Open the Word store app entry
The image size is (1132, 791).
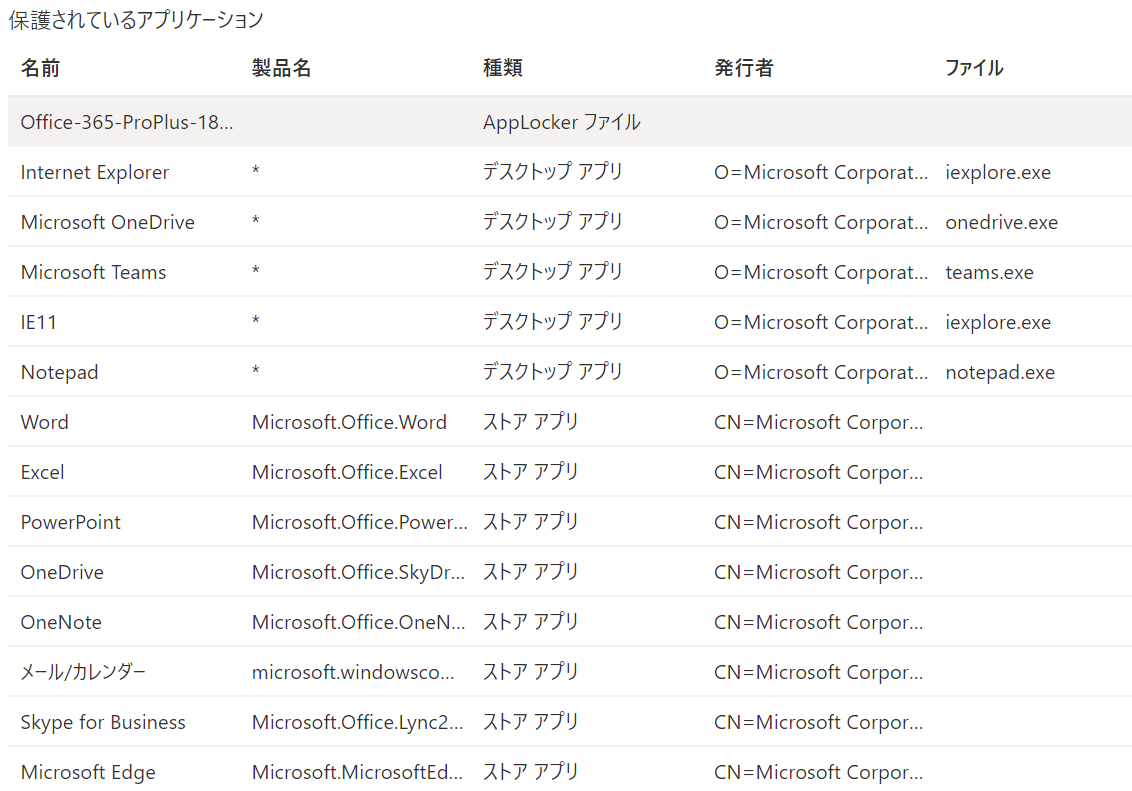(x=45, y=423)
